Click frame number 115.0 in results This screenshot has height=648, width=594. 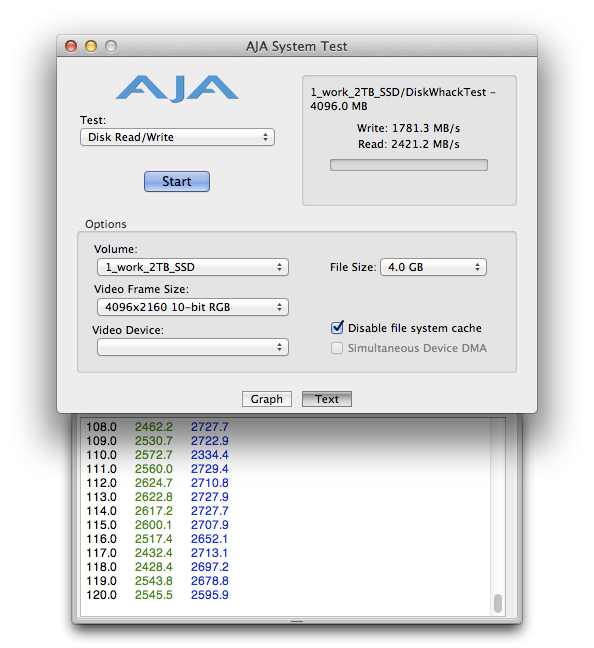101,525
